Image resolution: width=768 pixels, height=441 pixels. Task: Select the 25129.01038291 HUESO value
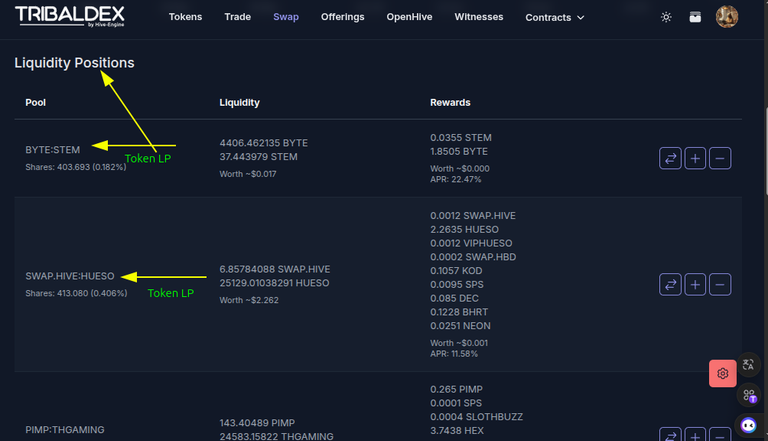pos(274,283)
